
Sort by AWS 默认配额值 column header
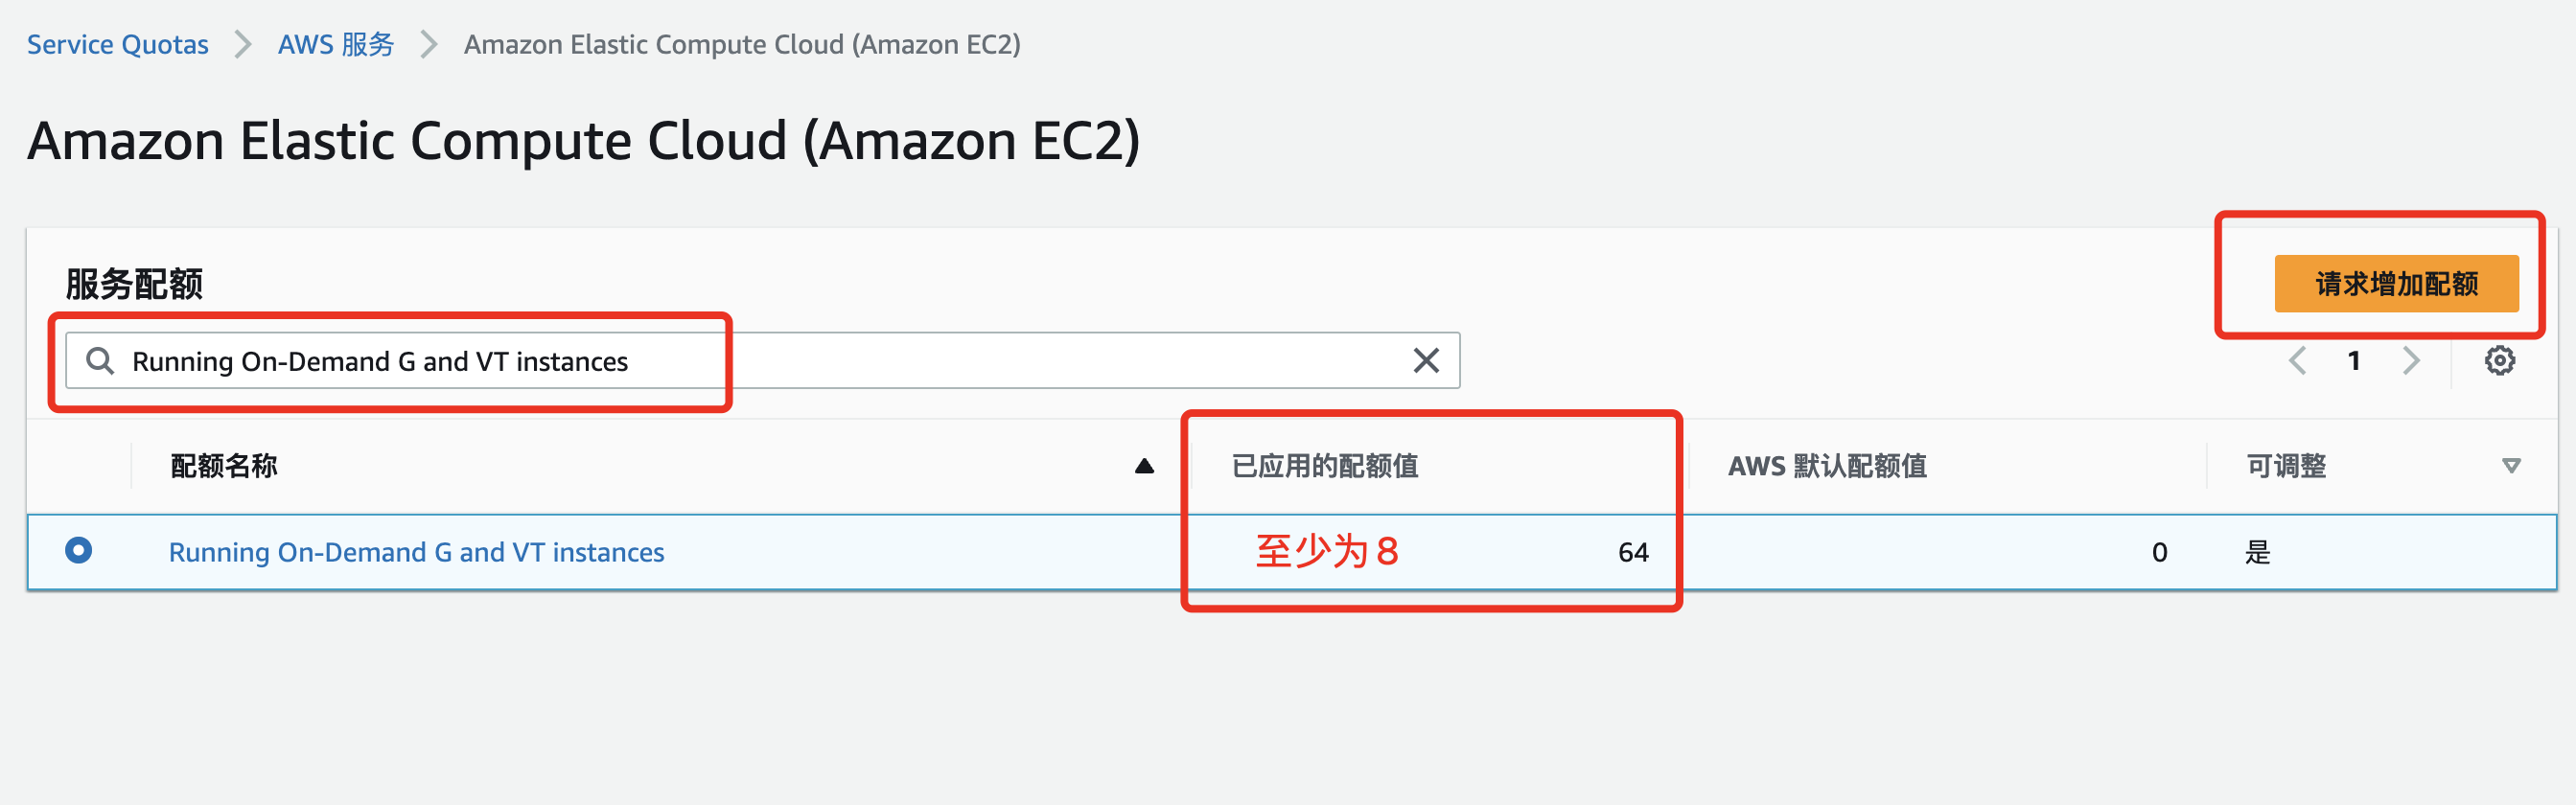click(1827, 466)
